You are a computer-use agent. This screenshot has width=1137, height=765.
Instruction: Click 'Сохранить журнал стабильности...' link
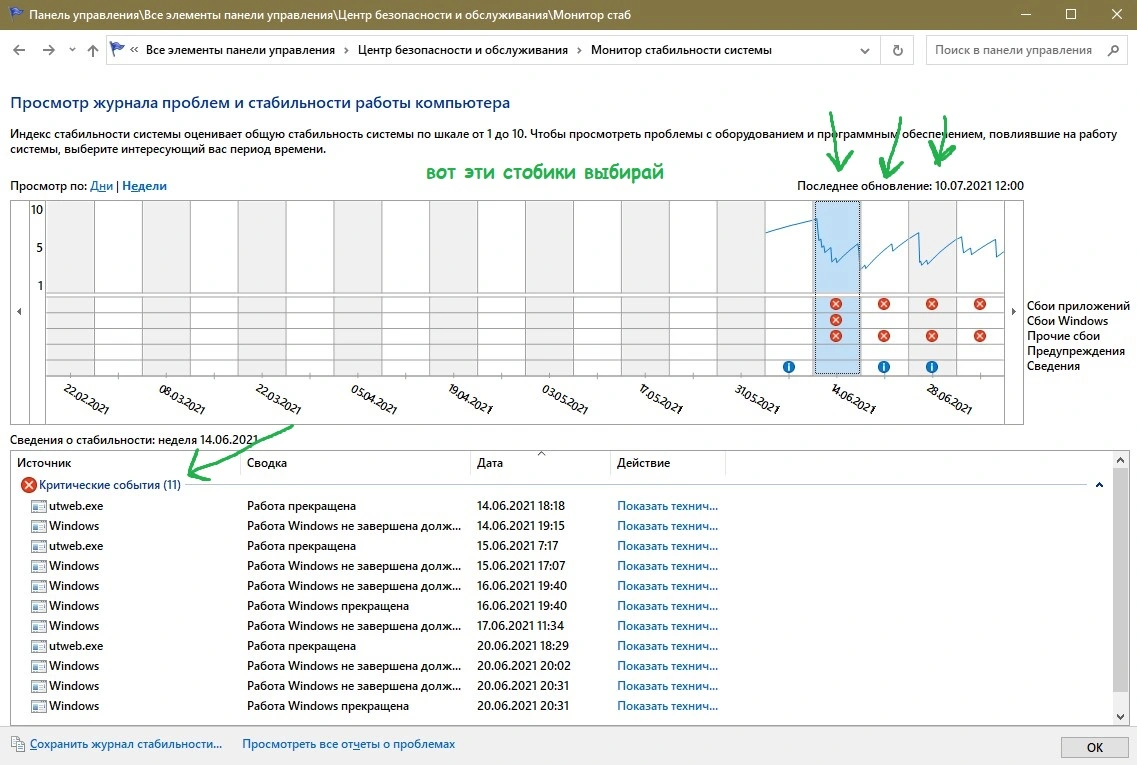click(126, 744)
